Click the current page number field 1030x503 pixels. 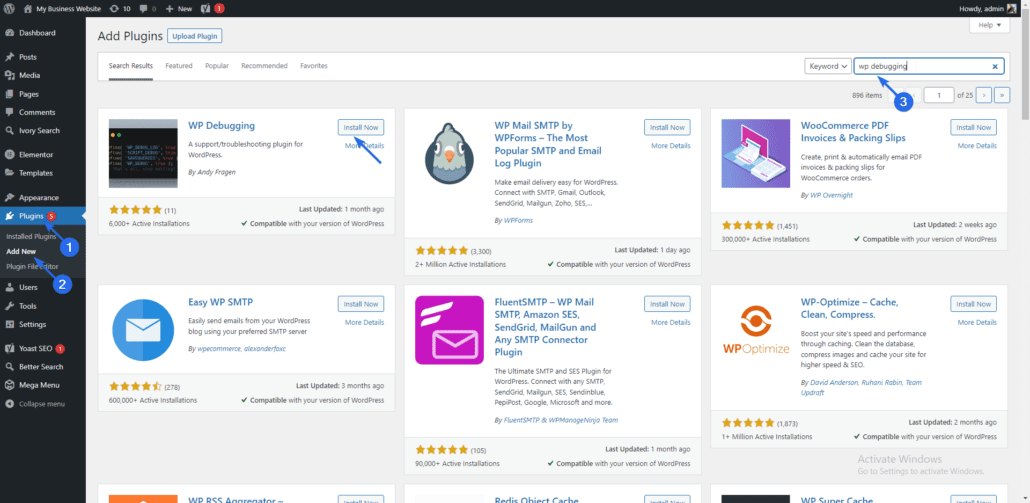939,95
